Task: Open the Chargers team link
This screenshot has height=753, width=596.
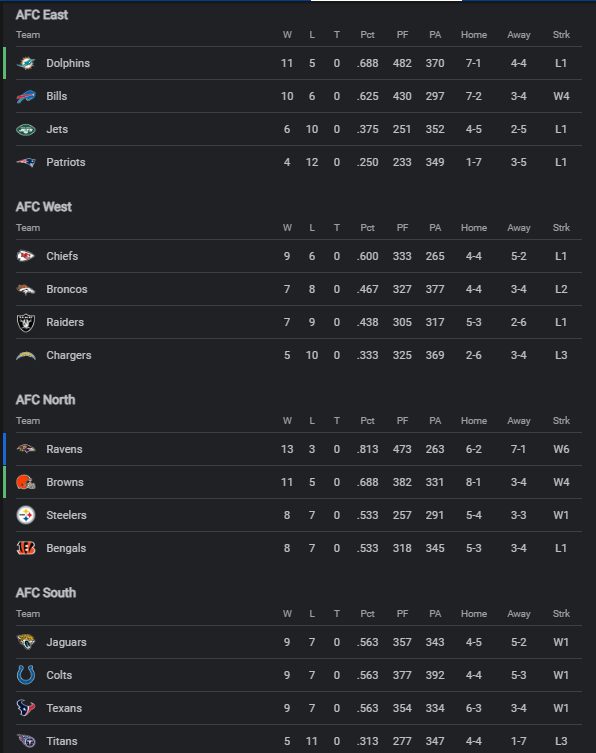Action: (69, 355)
